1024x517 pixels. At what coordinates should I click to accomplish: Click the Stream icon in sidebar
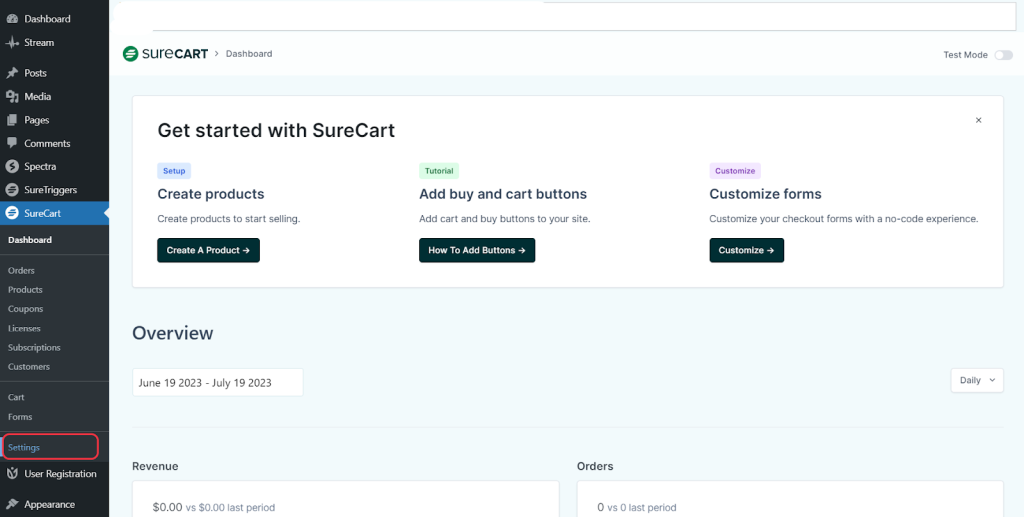coord(12,43)
